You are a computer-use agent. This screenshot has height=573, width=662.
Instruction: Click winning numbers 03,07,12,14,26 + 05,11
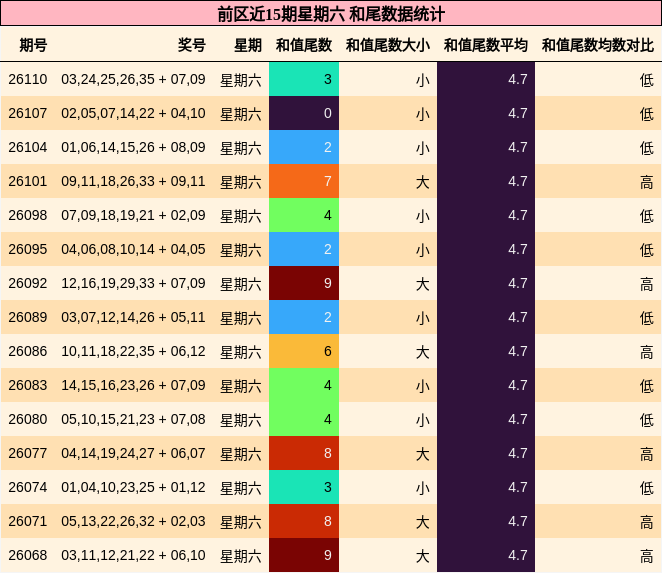point(133,317)
